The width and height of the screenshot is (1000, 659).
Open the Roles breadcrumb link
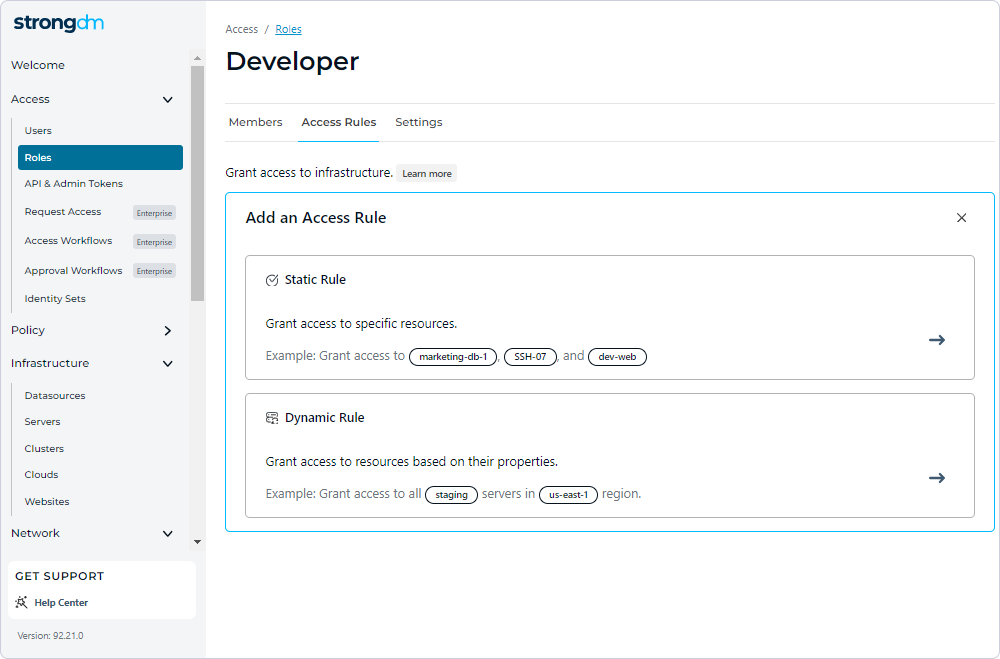(288, 29)
